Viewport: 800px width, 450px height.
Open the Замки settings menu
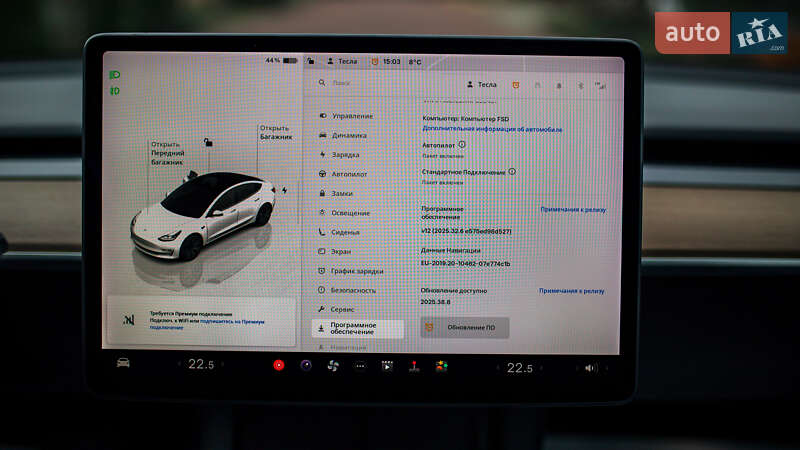[x=336, y=193]
